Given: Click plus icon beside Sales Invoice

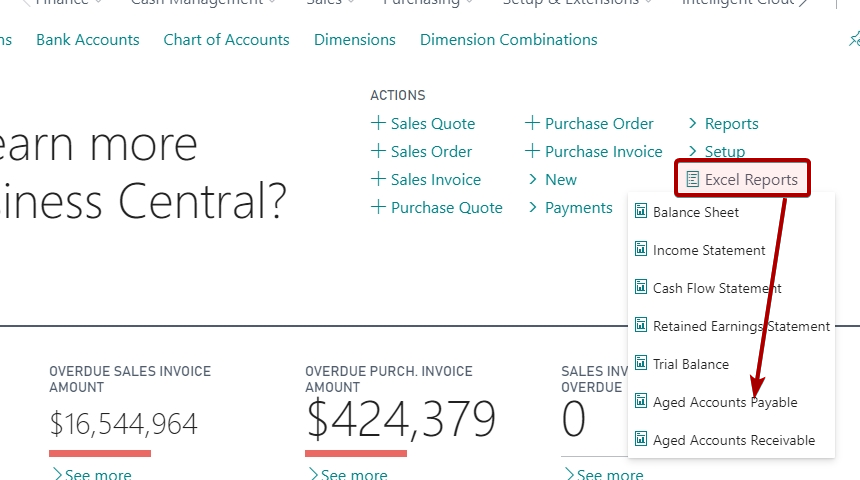Looking at the screenshot, I should click(x=378, y=178).
